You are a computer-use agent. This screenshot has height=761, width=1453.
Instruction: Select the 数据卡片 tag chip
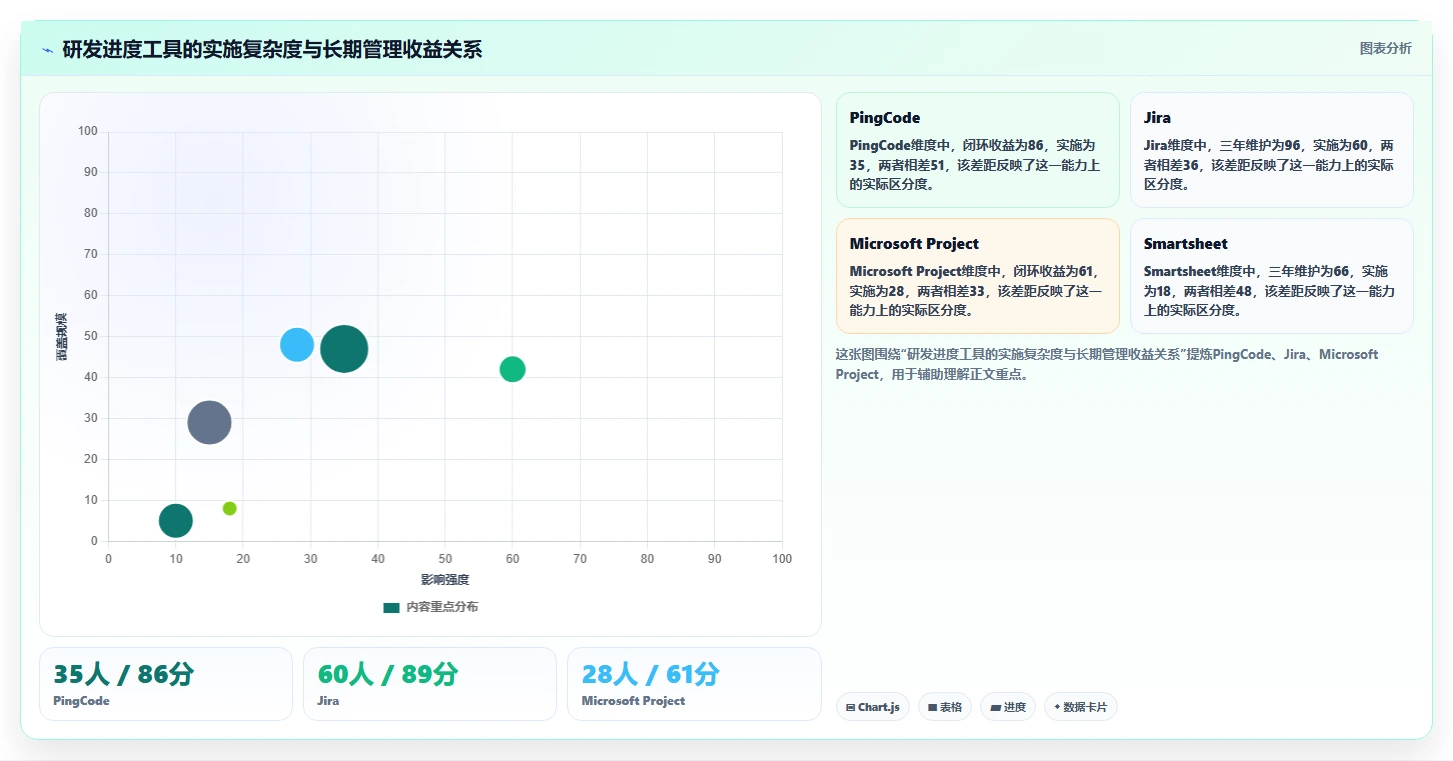tap(1080, 707)
